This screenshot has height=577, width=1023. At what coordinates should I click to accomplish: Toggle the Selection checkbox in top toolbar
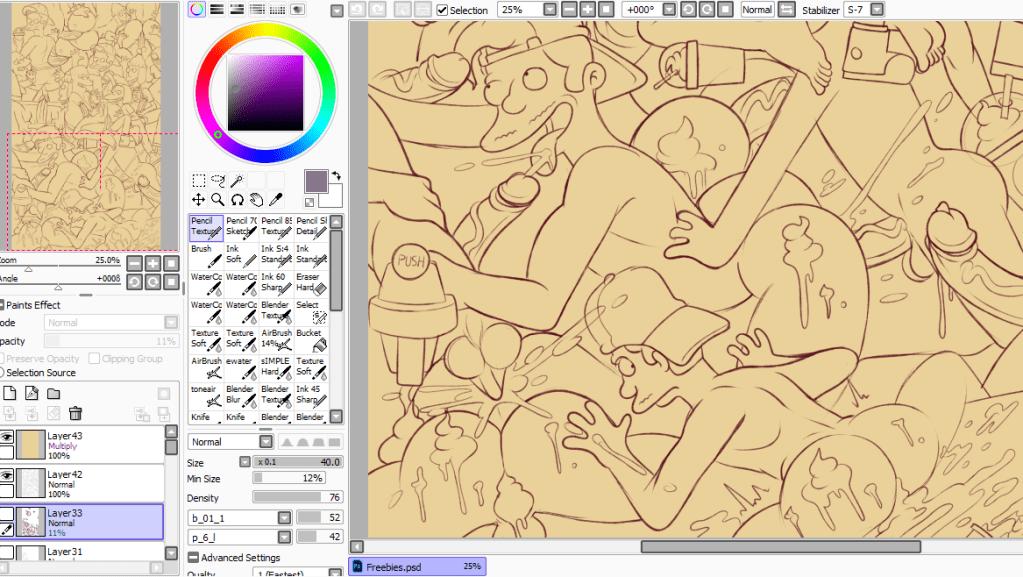pos(443,10)
